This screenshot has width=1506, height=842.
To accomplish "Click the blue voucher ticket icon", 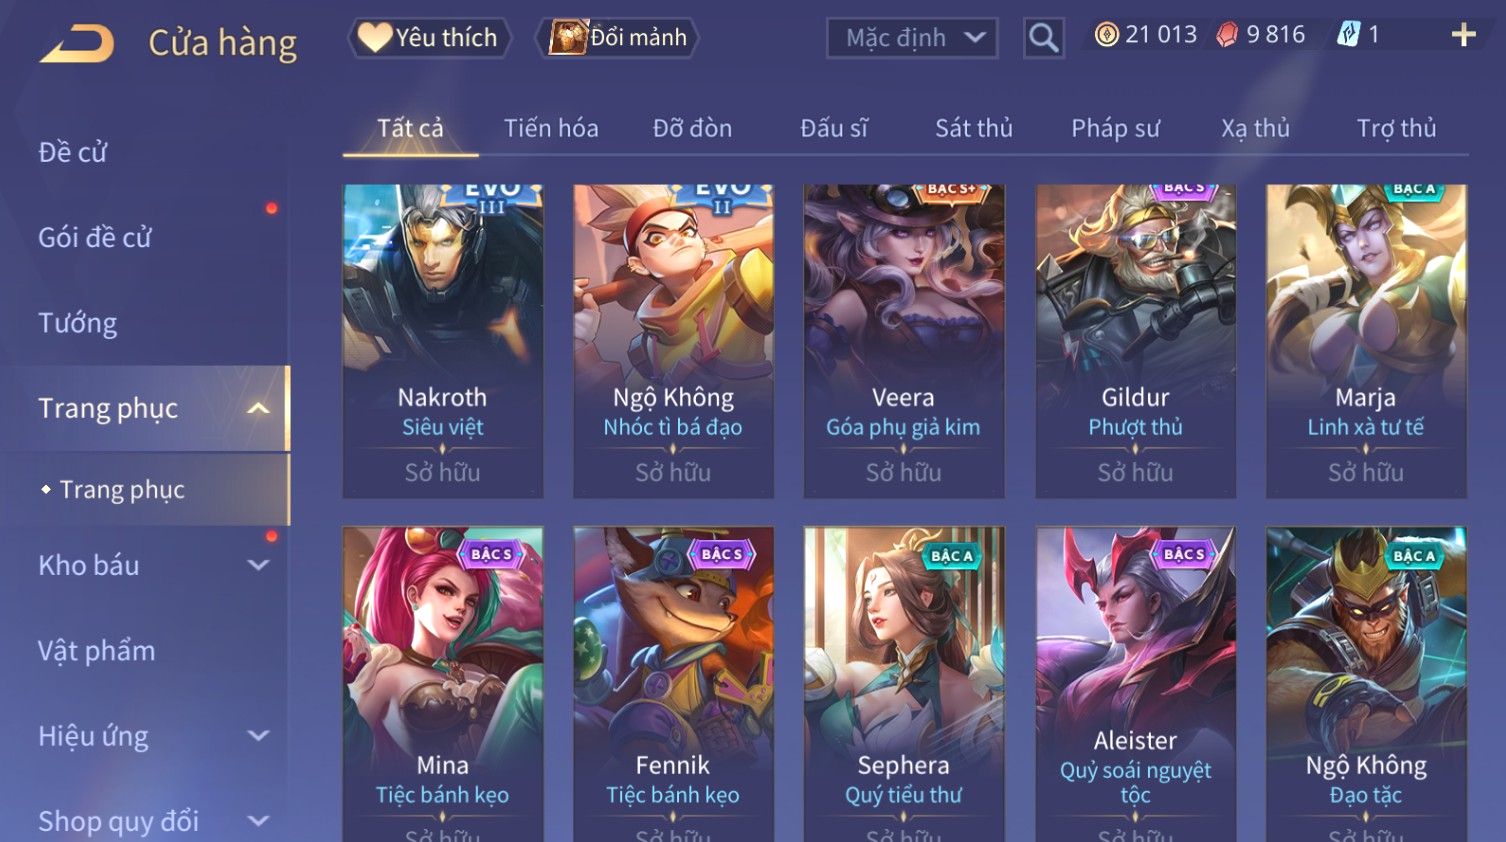I will point(1349,35).
